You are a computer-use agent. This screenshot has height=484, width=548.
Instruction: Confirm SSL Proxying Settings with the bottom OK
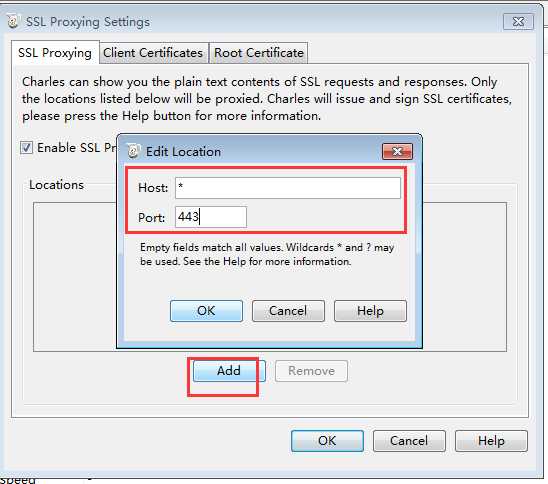pyautogui.click(x=327, y=441)
